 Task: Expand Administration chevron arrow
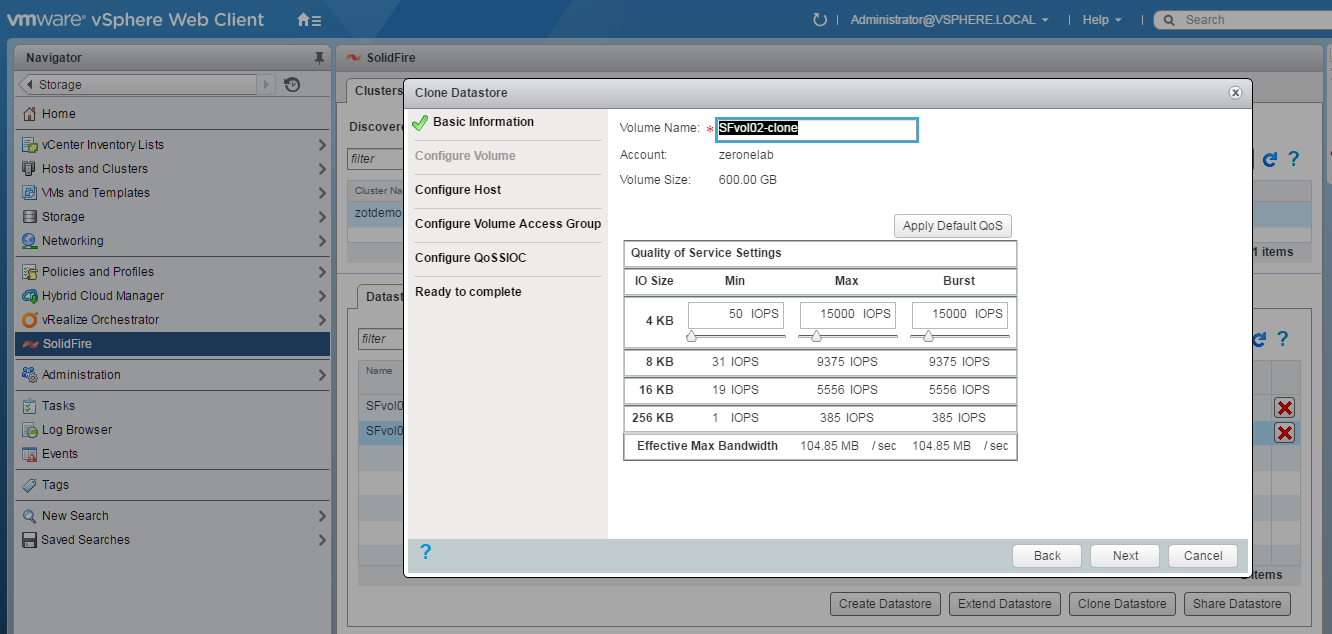click(x=322, y=375)
